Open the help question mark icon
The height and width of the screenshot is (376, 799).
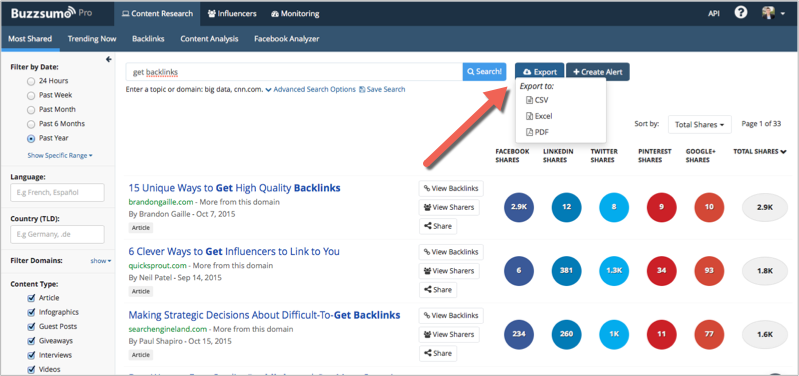point(741,13)
